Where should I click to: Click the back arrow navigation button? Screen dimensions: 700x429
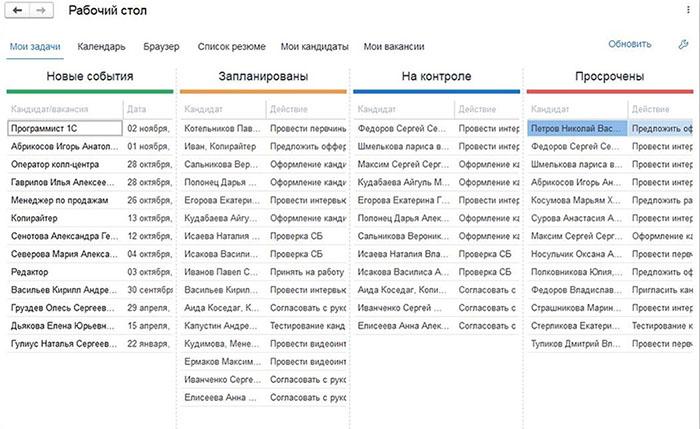pos(17,10)
